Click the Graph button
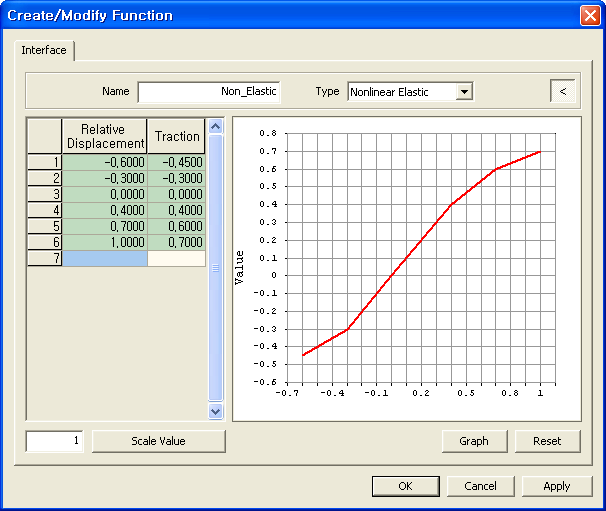The height and width of the screenshot is (511, 606). click(x=474, y=441)
